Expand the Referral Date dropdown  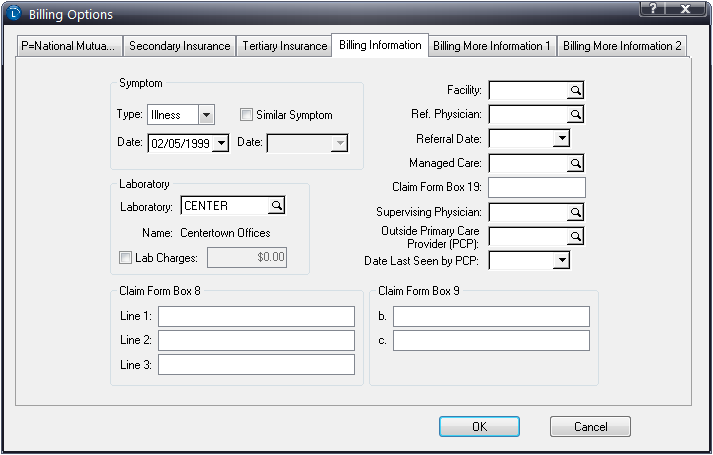(x=562, y=138)
